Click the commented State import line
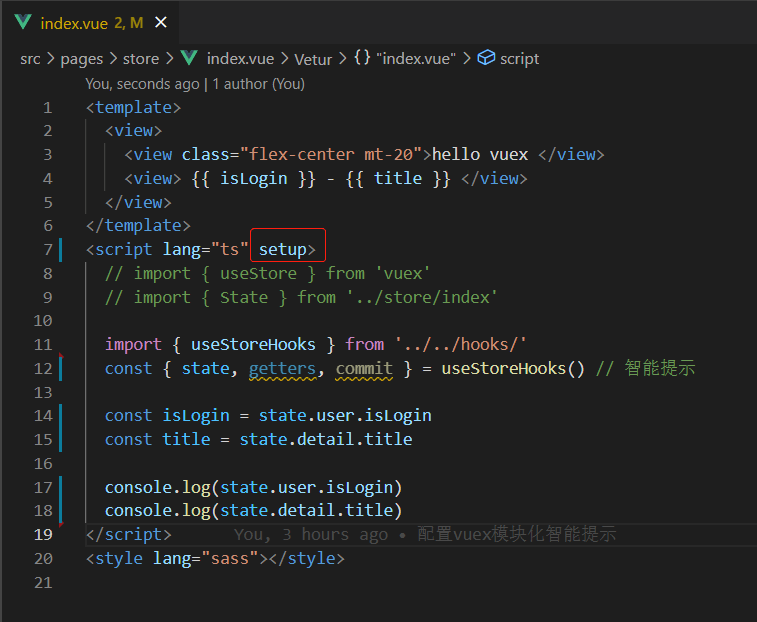The height and width of the screenshot is (622, 757). point(301,297)
